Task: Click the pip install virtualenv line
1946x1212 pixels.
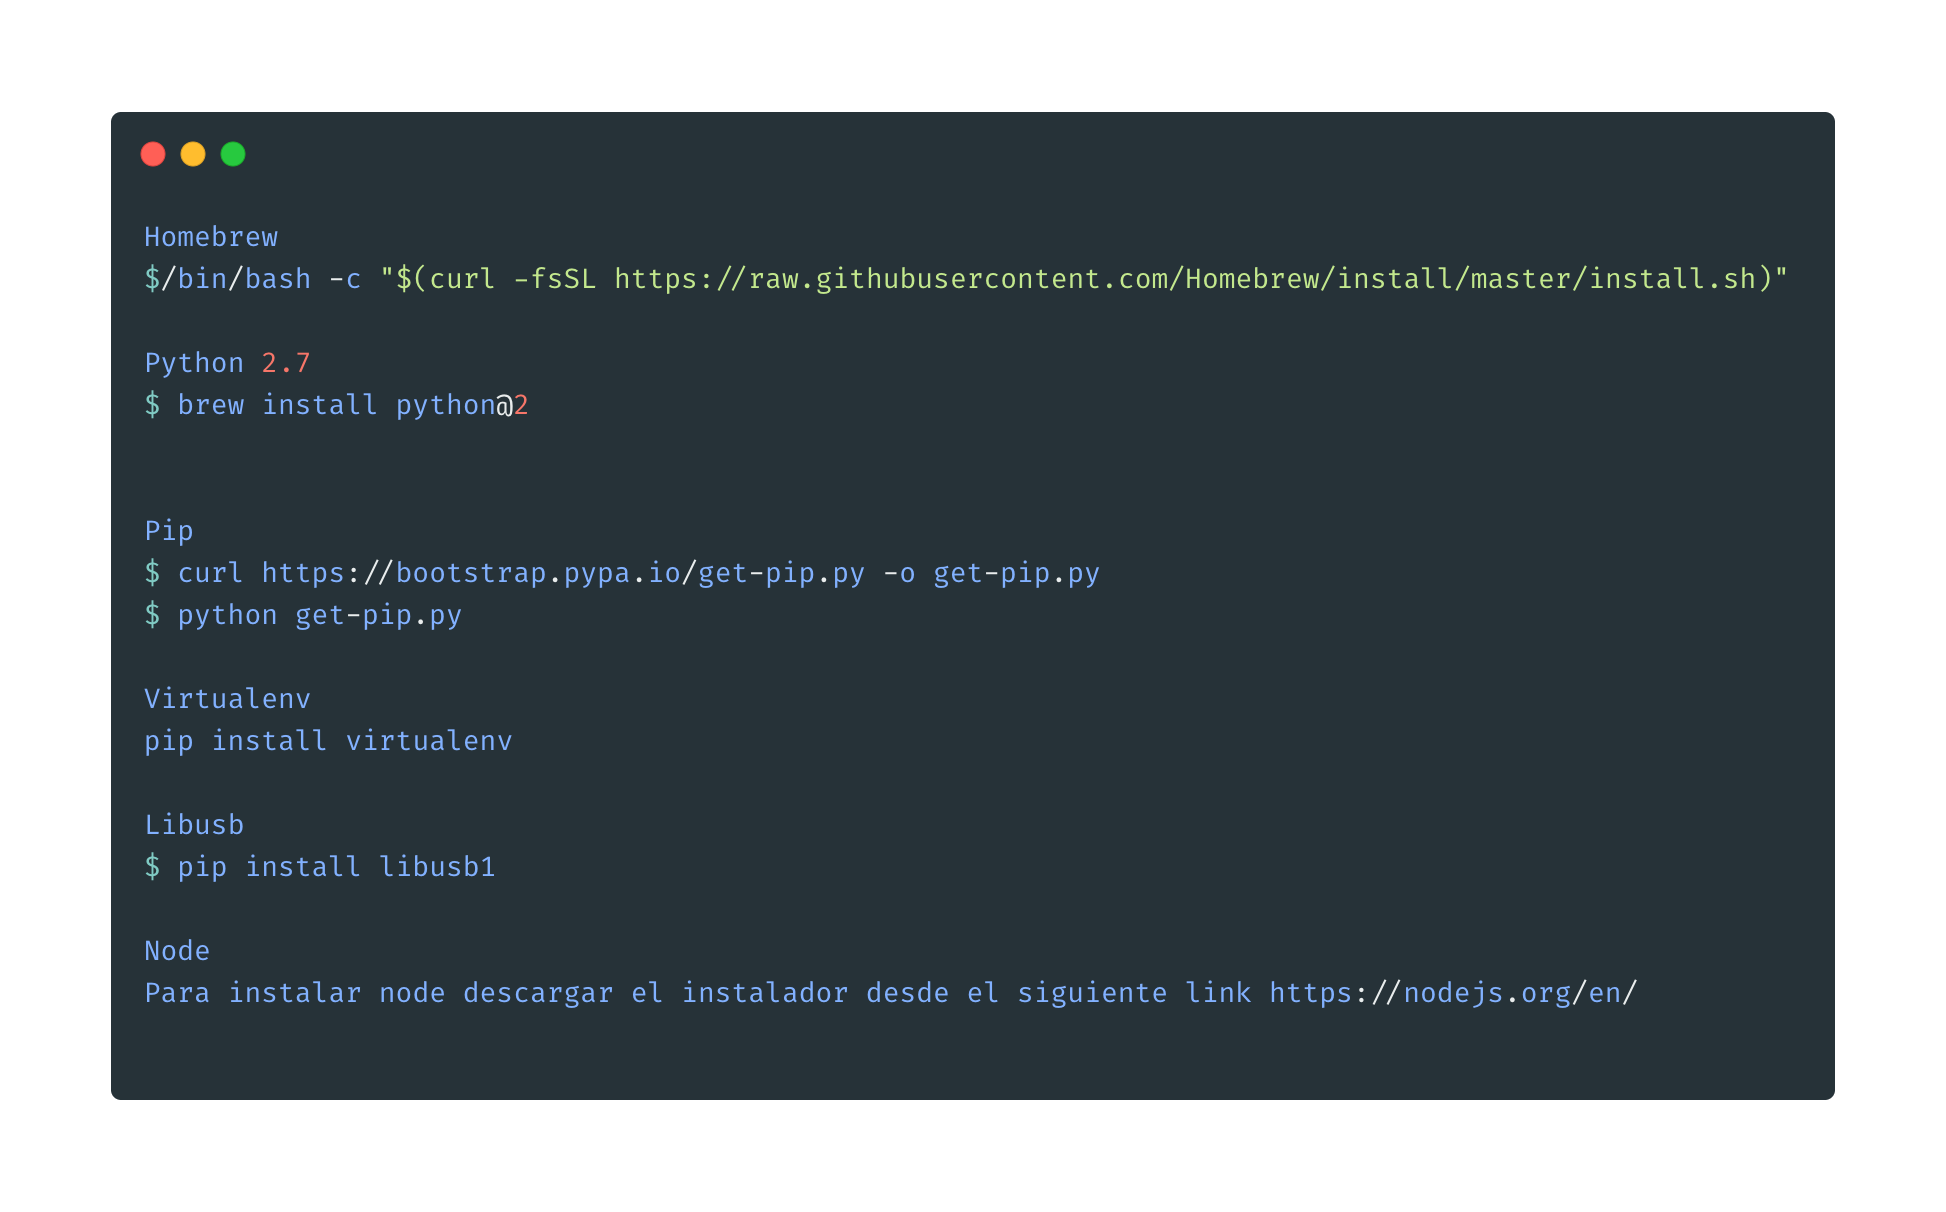Action: coord(328,741)
